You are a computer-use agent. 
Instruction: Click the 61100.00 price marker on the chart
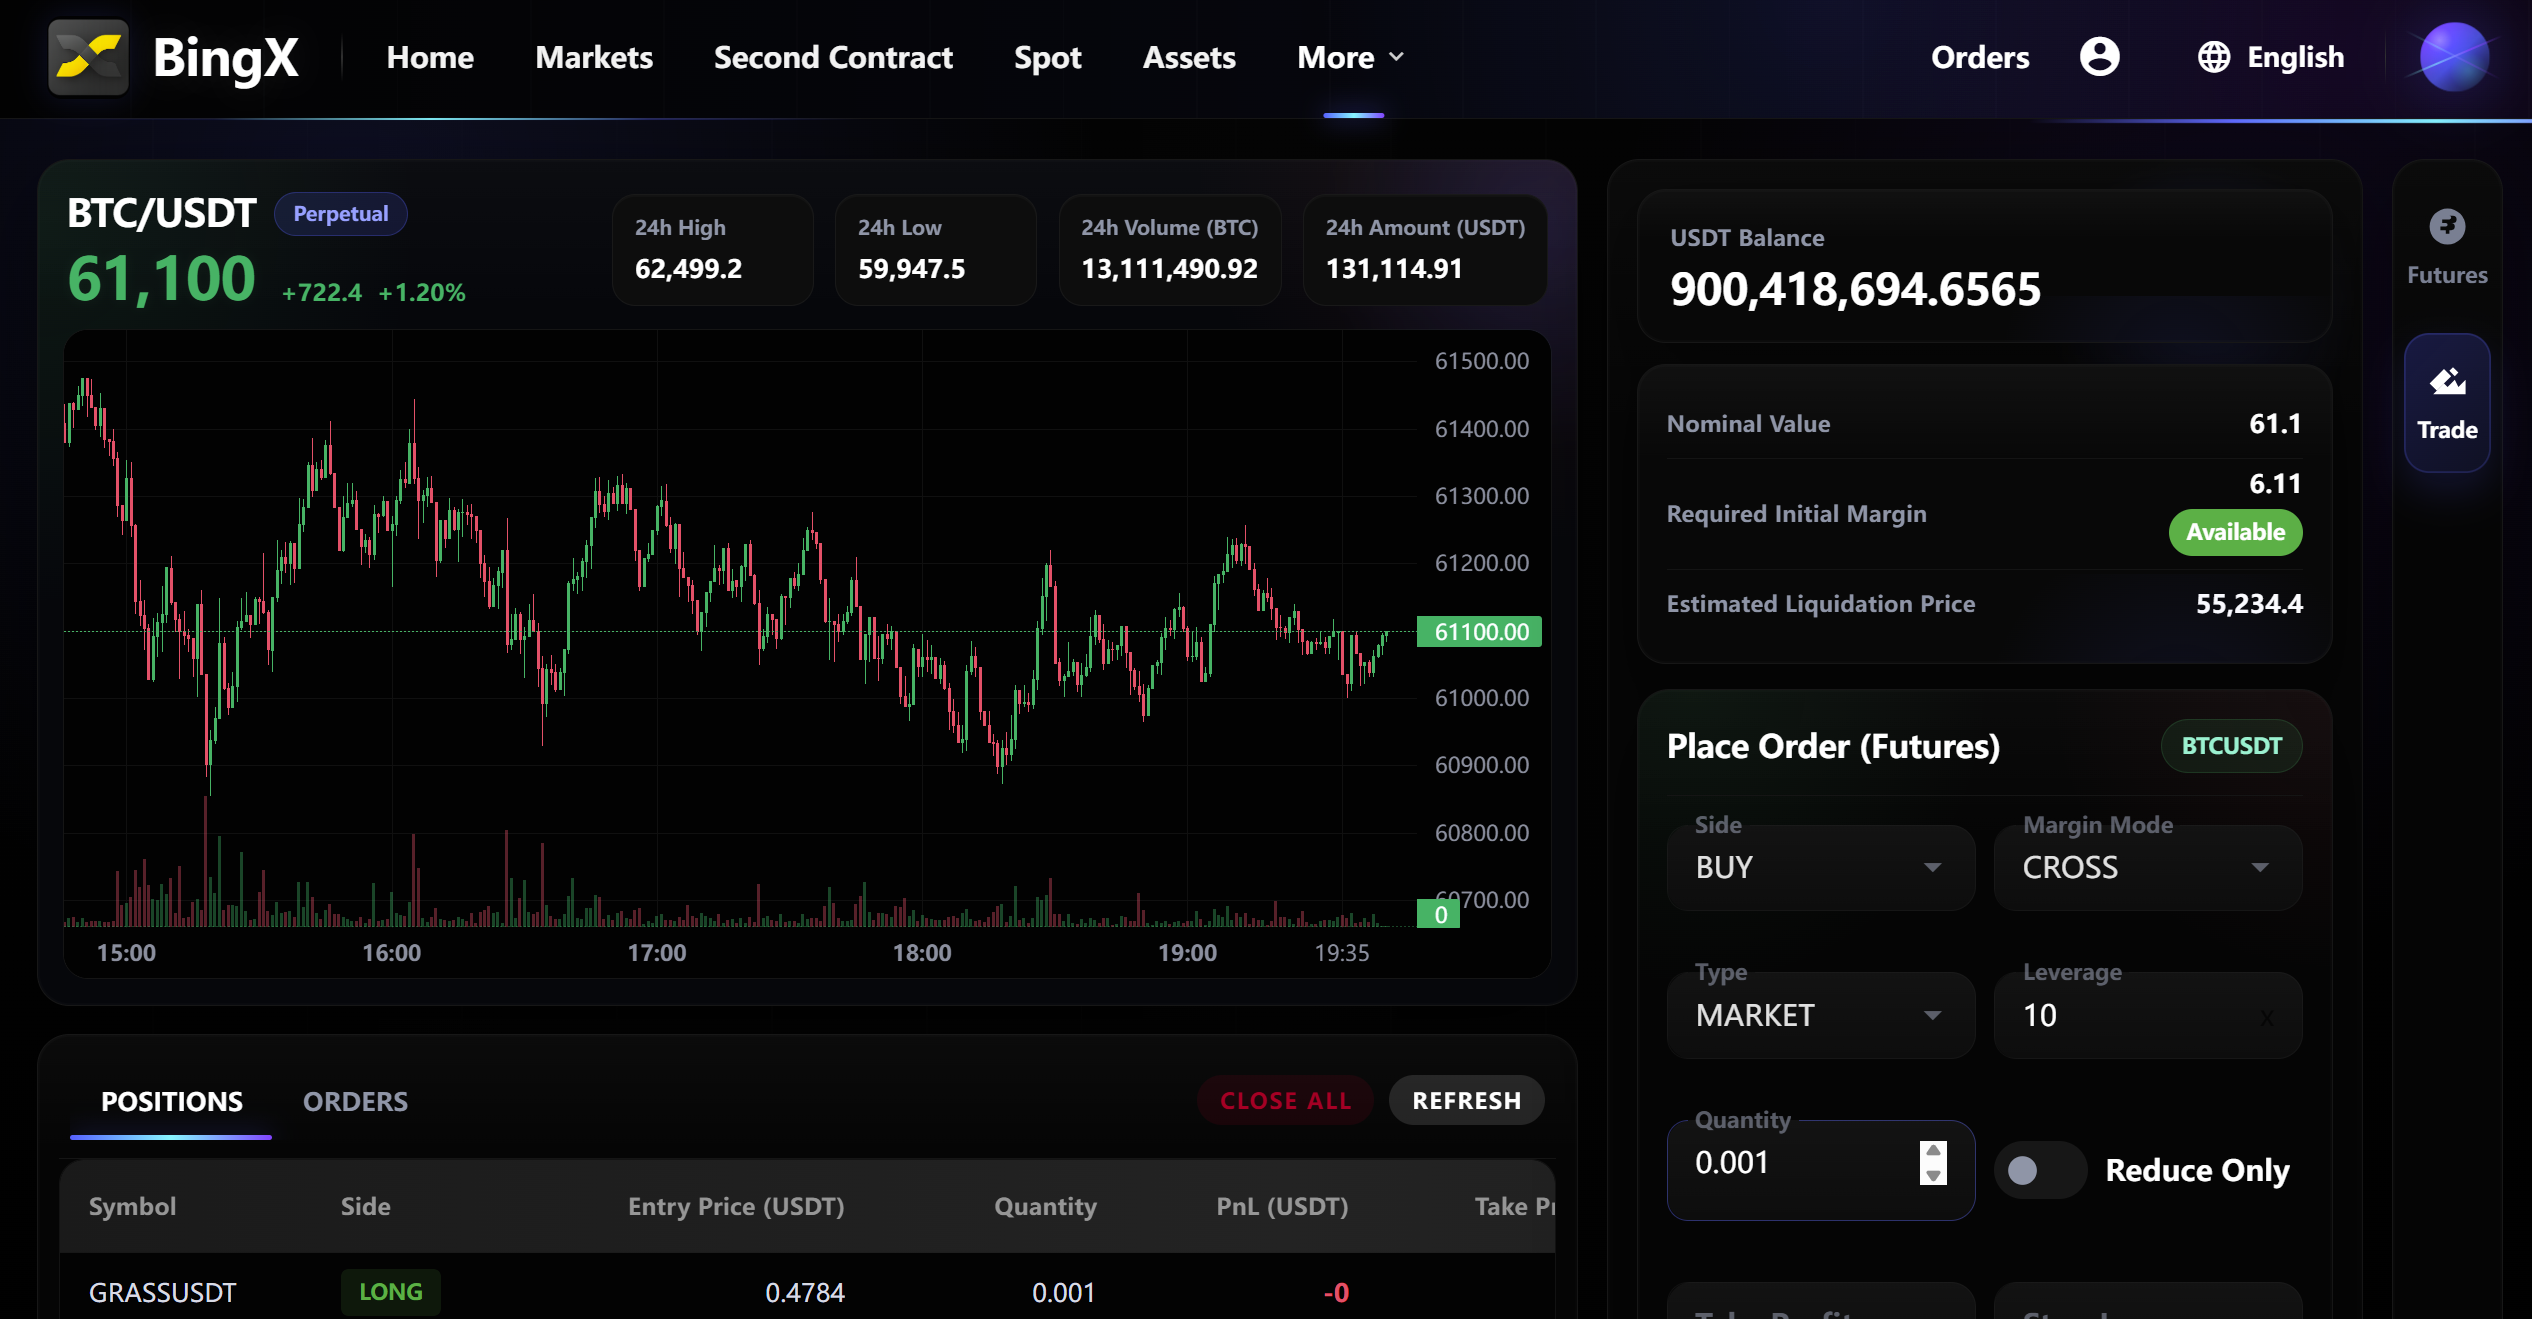click(x=1480, y=631)
